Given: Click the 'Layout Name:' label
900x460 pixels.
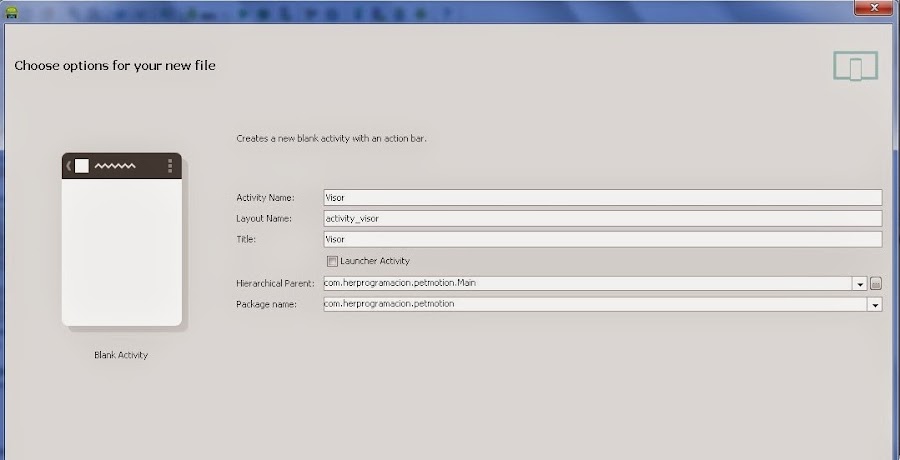Looking at the screenshot, I should pos(264,219).
